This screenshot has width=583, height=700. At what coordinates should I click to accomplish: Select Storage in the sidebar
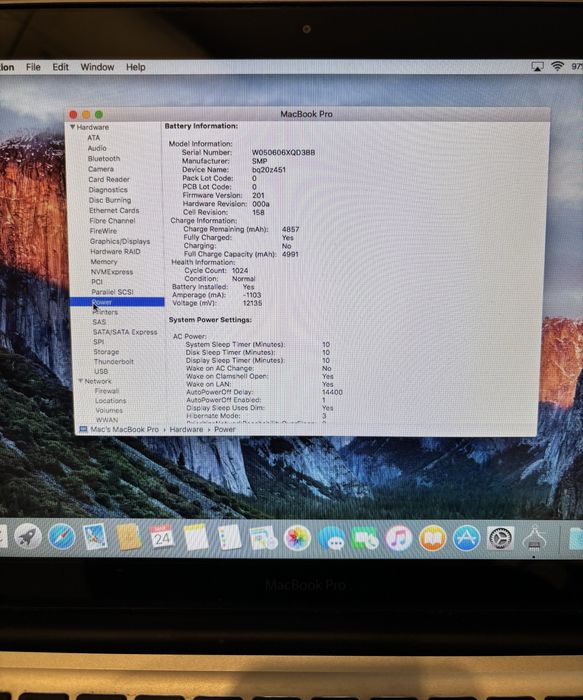[106, 351]
